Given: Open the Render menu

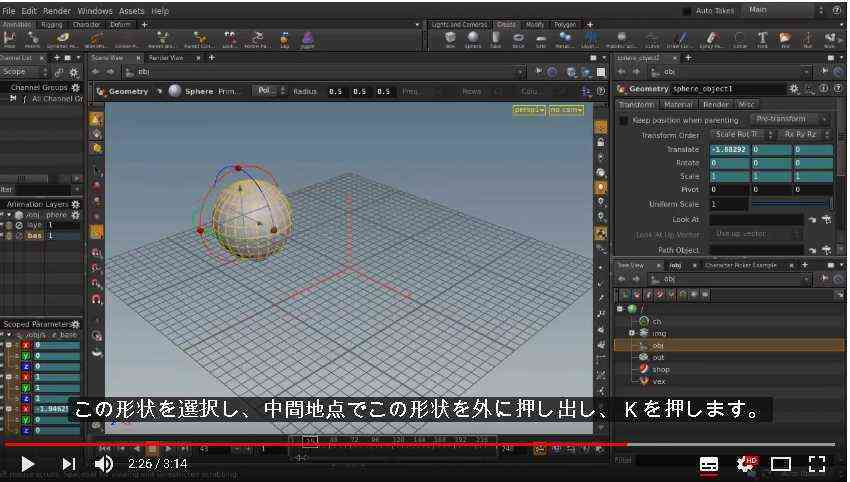Looking at the screenshot, I should (x=57, y=11).
